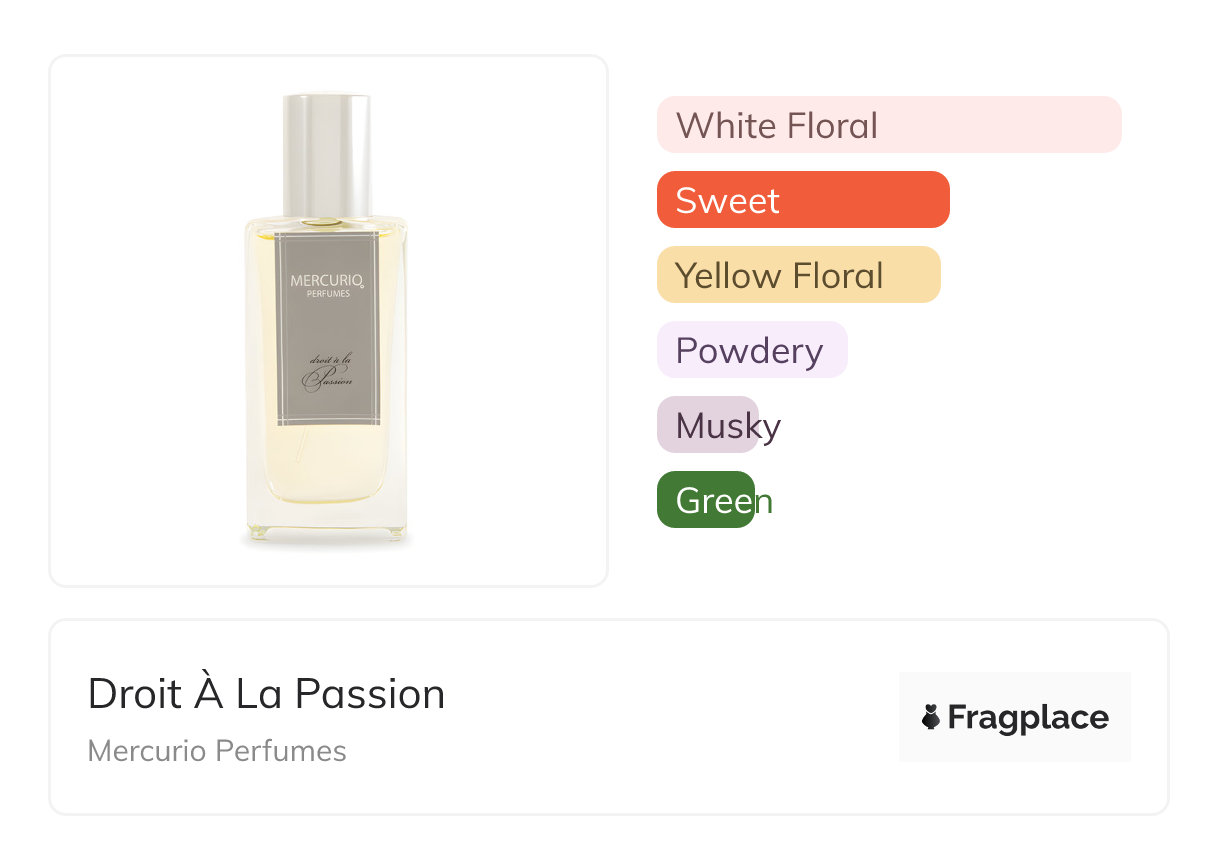Click the cursive Passion script on bottle
1218x864 pixels.
pyautogui.click(x=330, y=381)
